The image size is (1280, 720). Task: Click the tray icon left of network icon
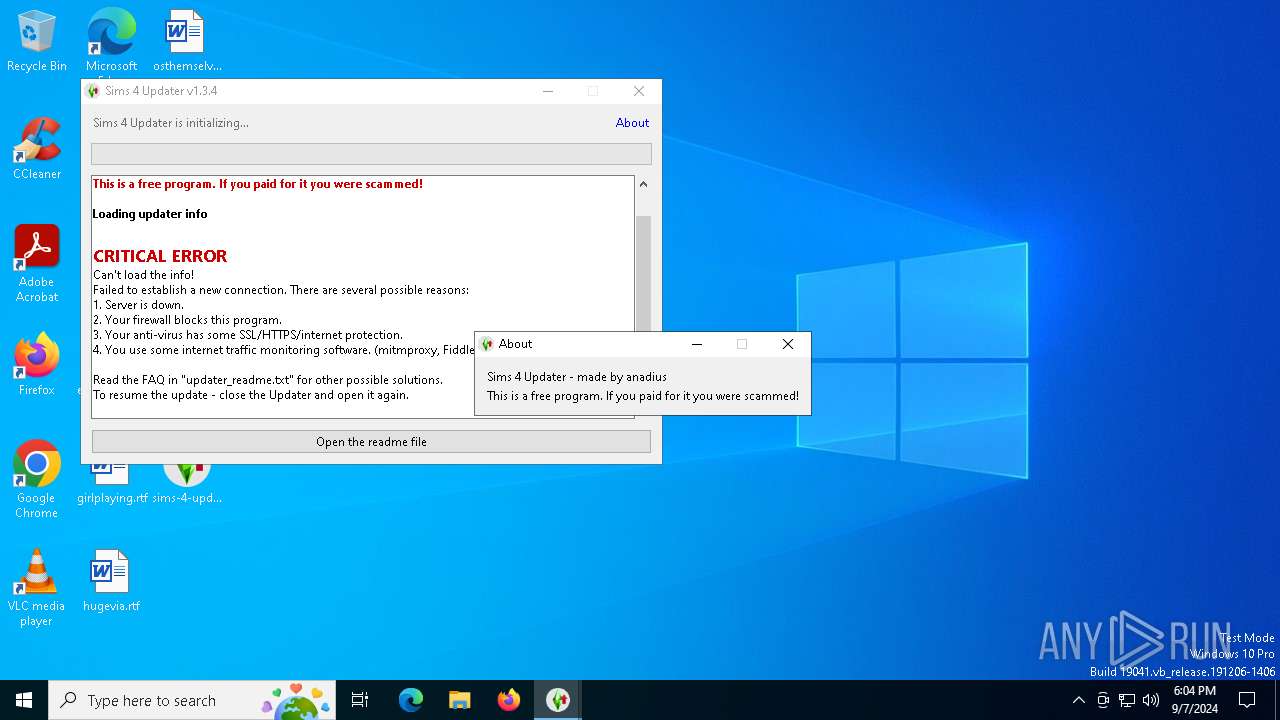pyautogui.click(x=1103, y=700)
